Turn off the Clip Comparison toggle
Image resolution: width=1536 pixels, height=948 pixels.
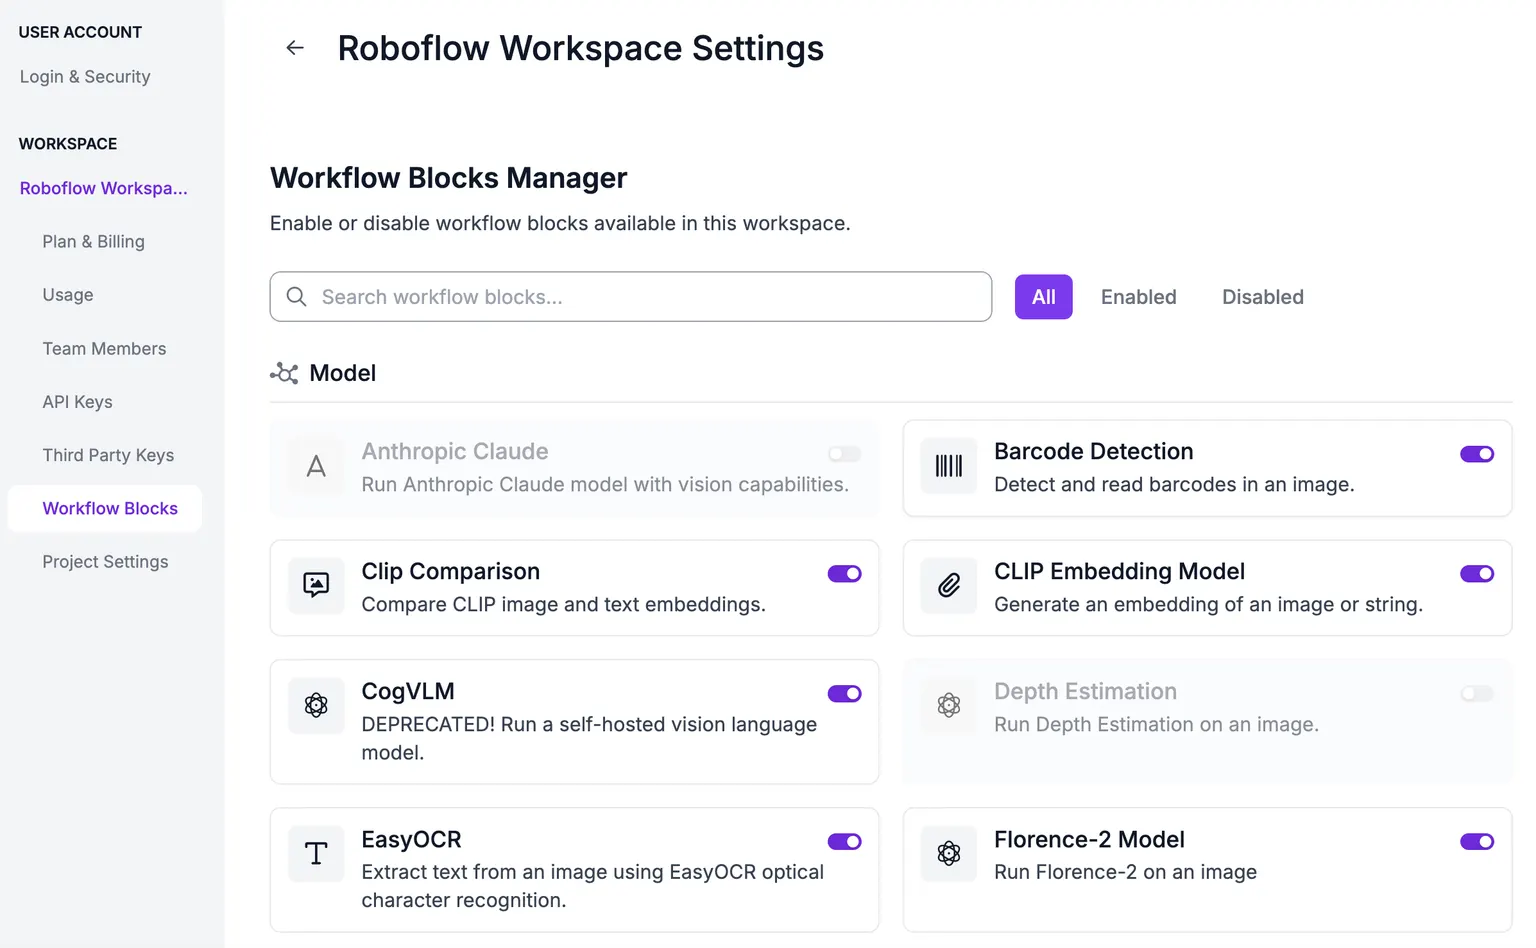845,574
